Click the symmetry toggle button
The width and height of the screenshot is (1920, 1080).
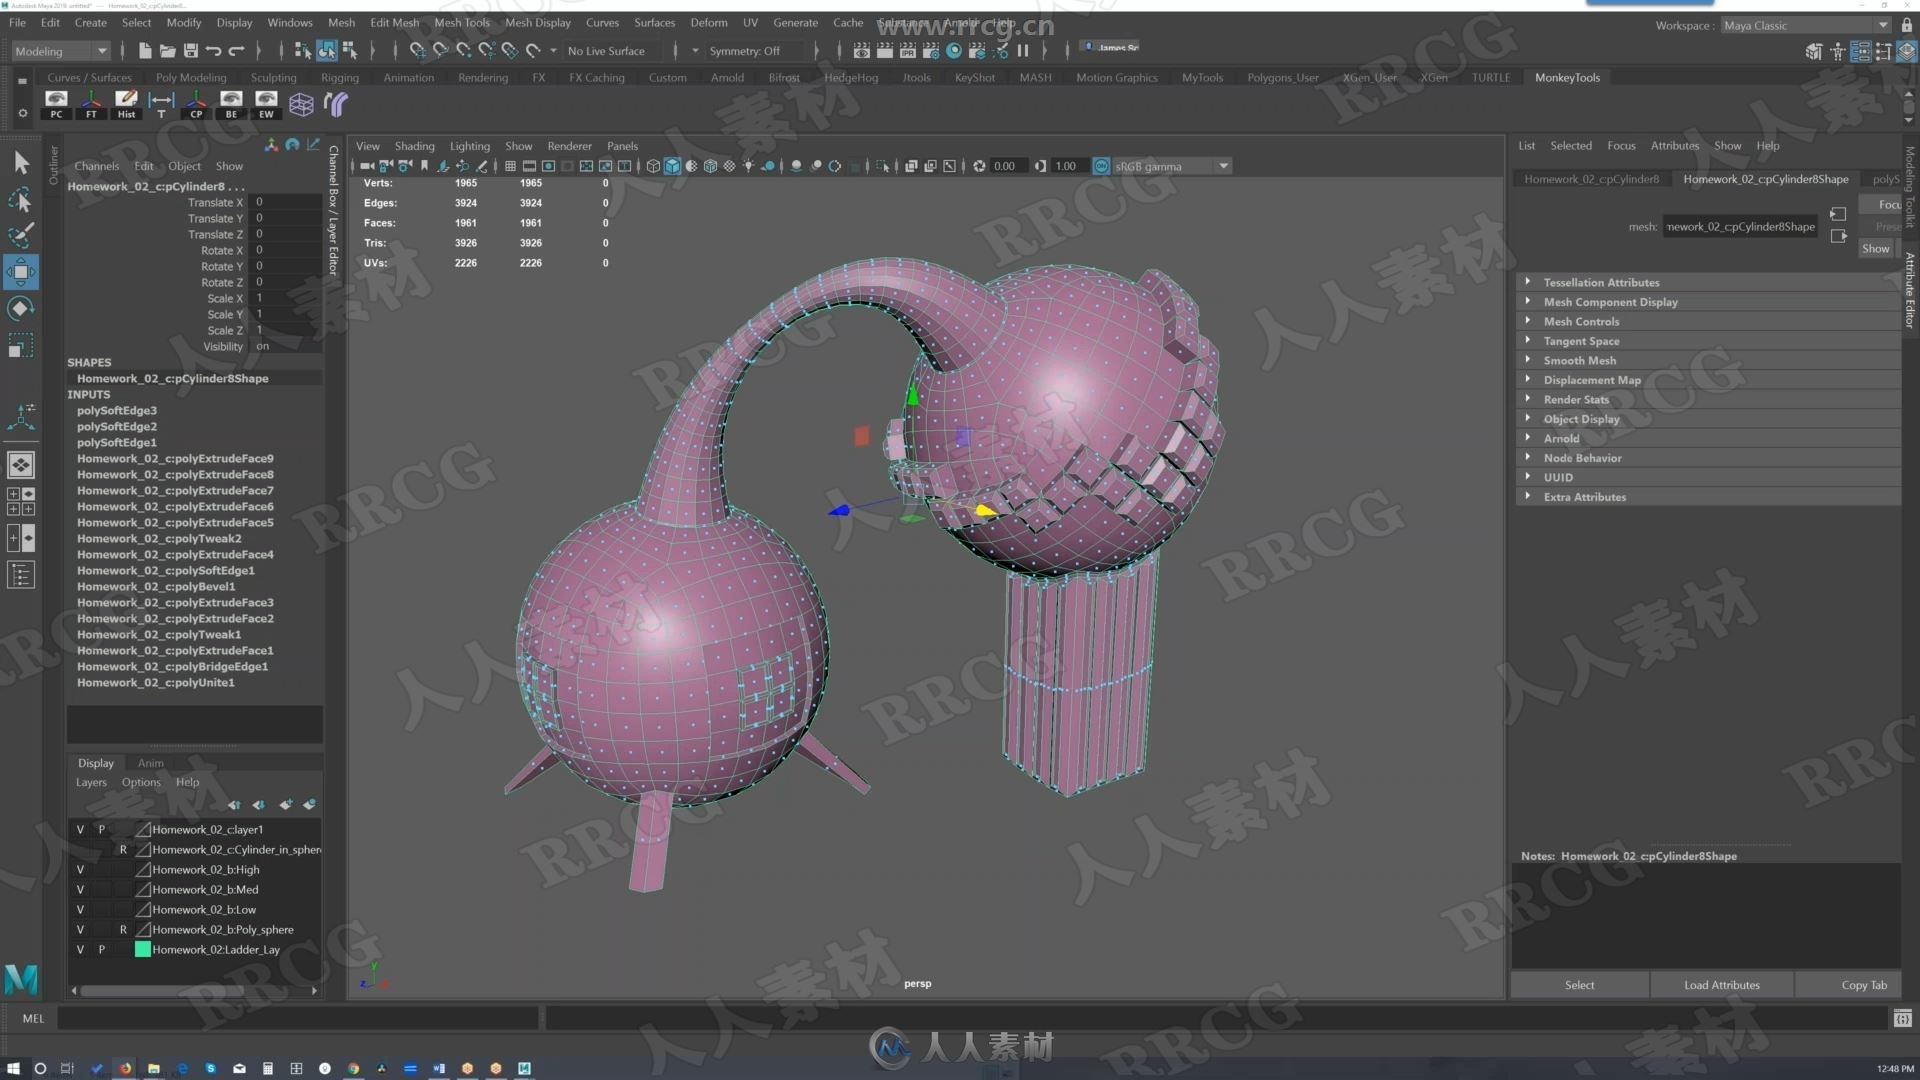(744, 50)
